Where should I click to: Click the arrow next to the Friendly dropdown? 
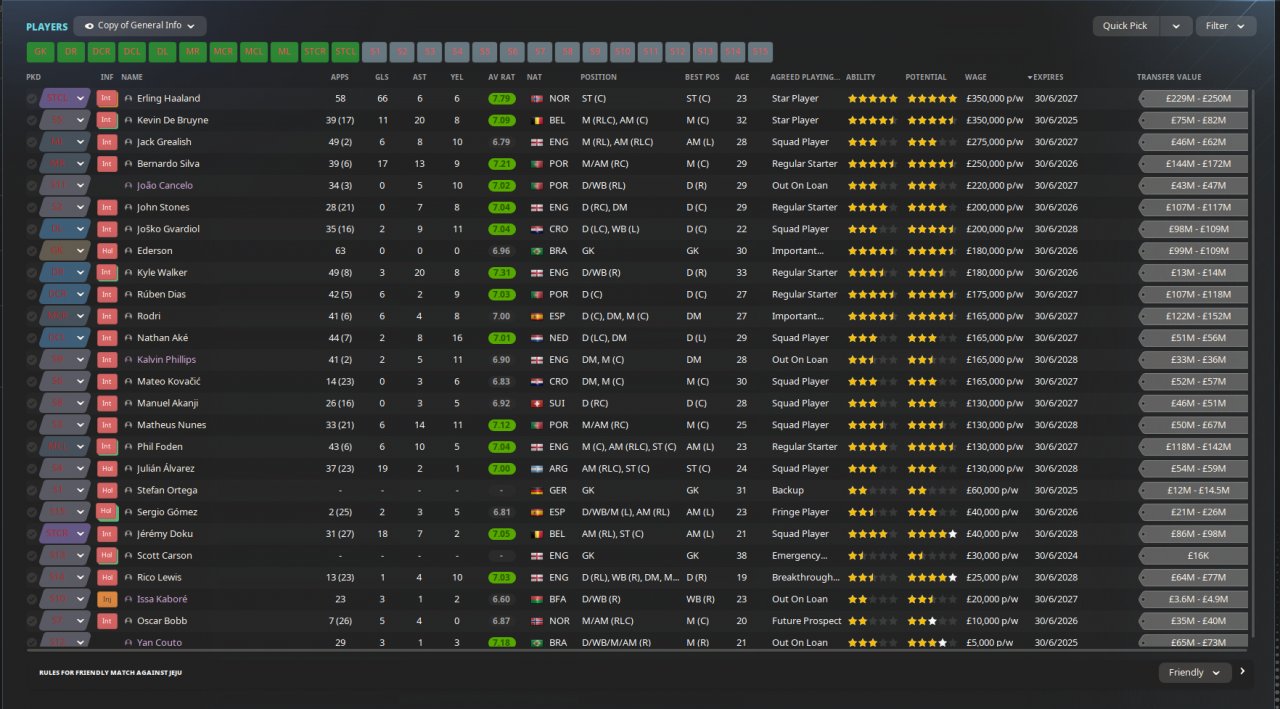(x=1243, y=672)
